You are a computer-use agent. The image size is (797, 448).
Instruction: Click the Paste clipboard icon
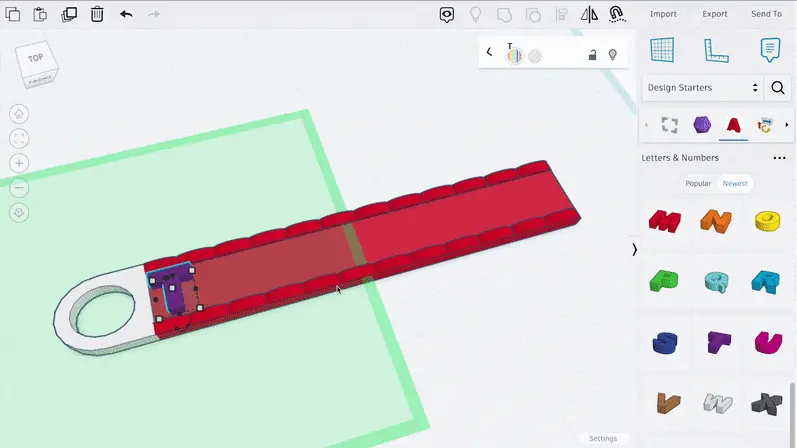[x=40, y=14]
